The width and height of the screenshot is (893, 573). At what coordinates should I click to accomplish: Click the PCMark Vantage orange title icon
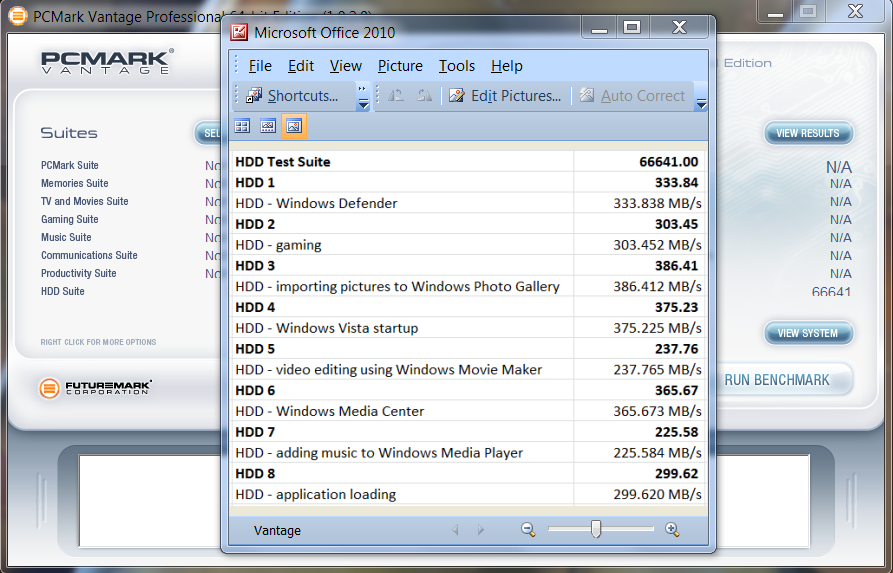point(17,17)
